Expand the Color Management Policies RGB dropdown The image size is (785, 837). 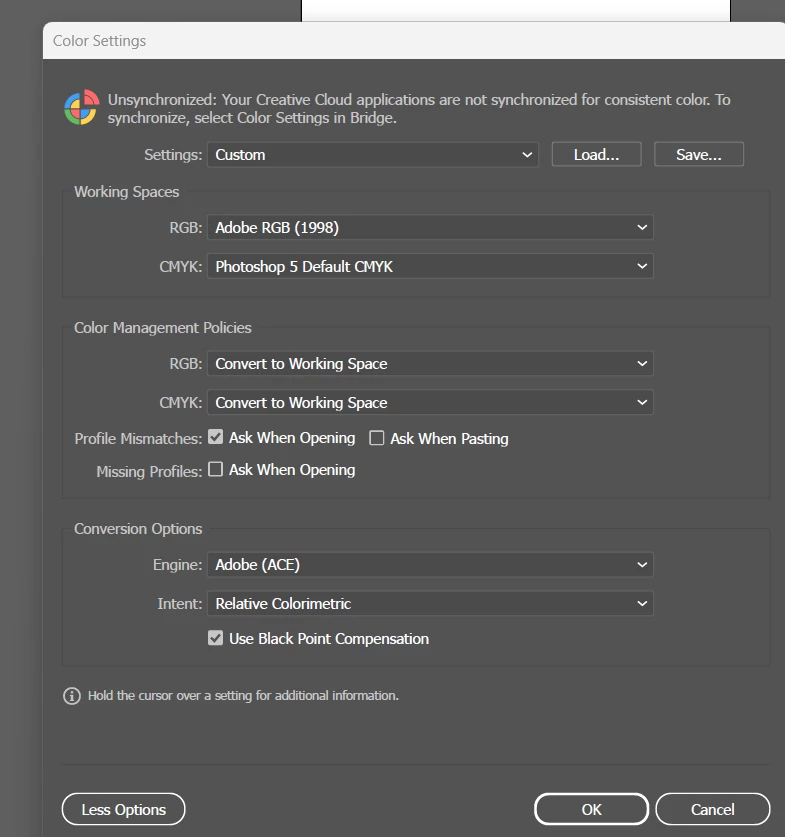coord(430,364)
